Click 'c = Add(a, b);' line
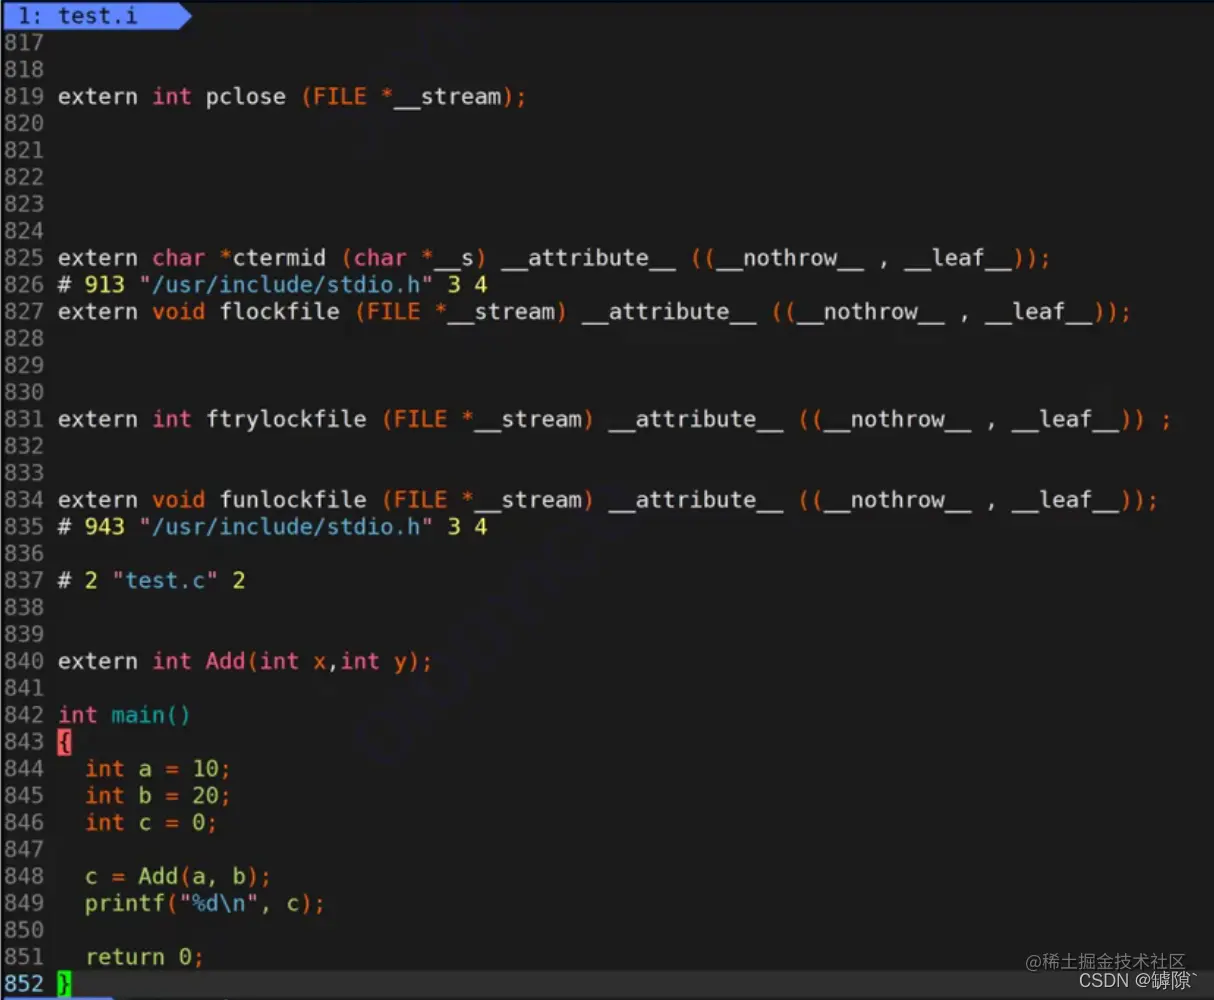1214x1000 pixels. point(178,877)
